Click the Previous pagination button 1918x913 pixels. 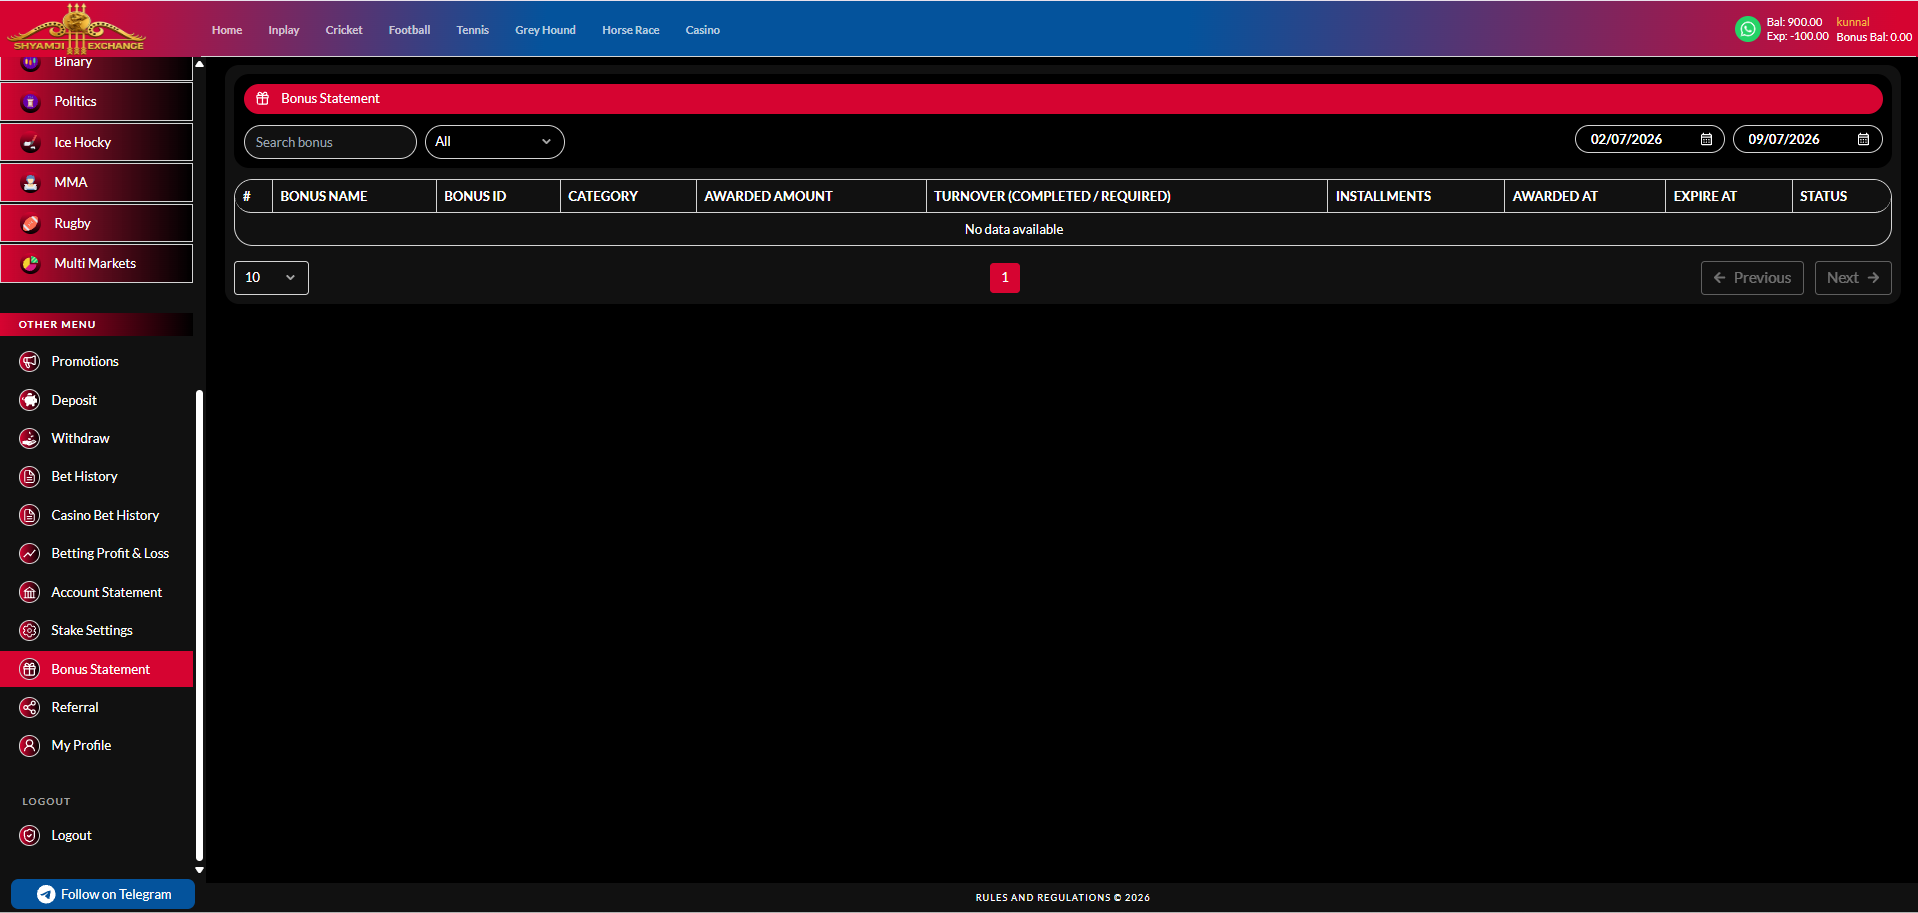click(1752, 278)
